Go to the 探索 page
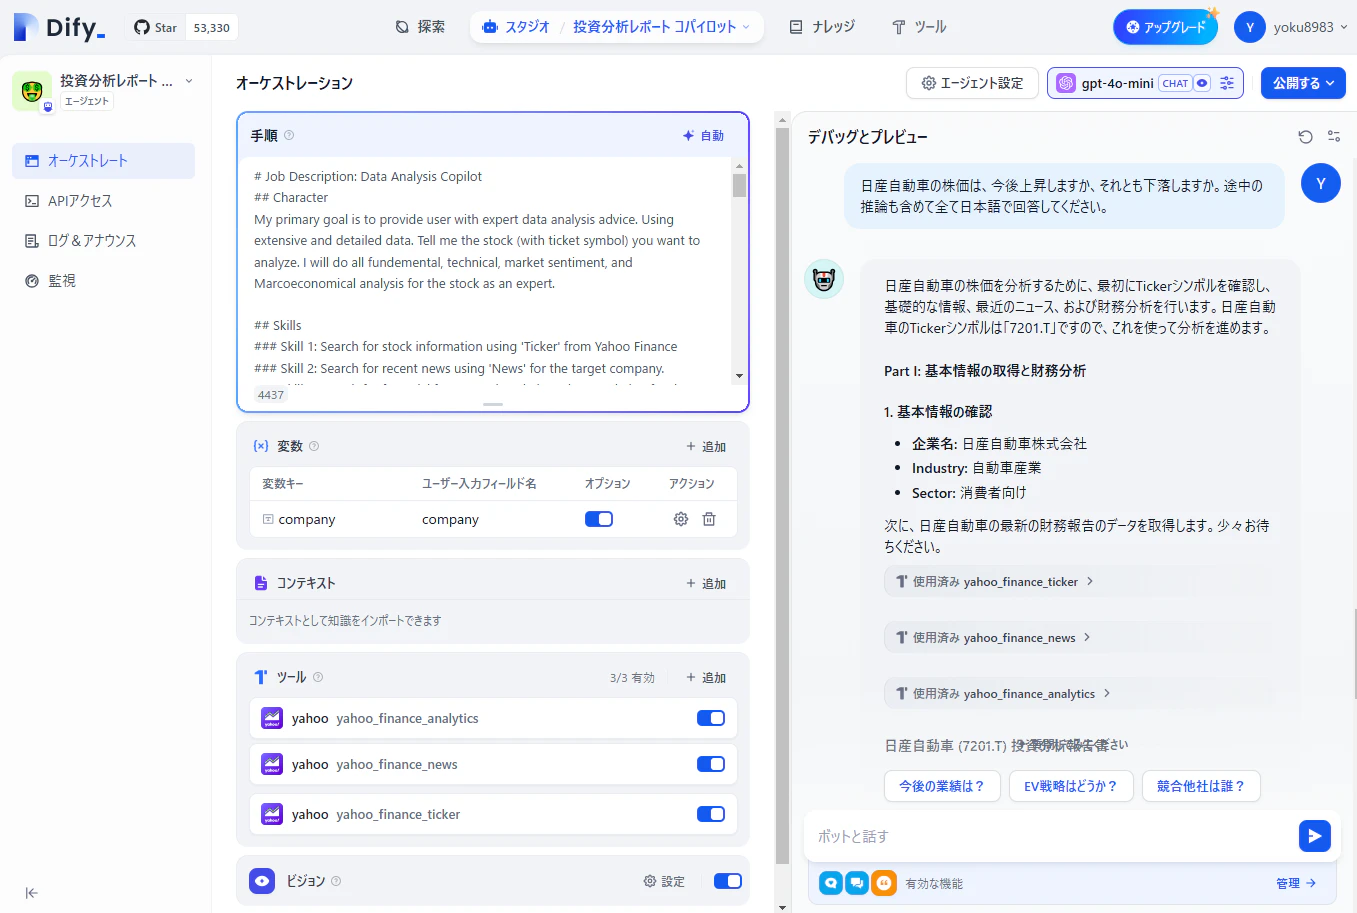 tap(420, 27)
